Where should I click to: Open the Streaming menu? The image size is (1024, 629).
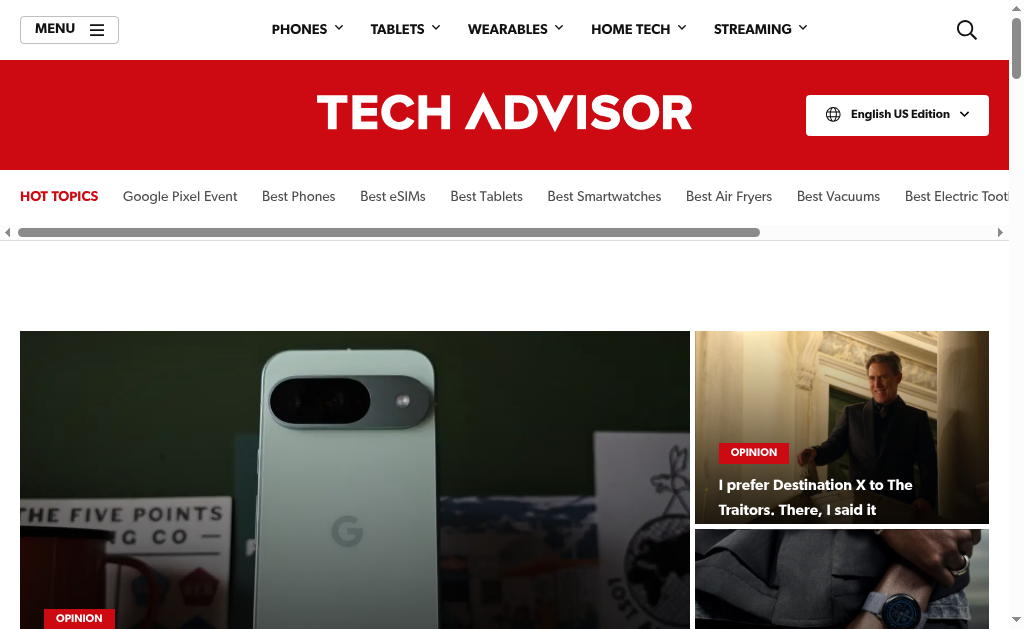tap(761, 29)
